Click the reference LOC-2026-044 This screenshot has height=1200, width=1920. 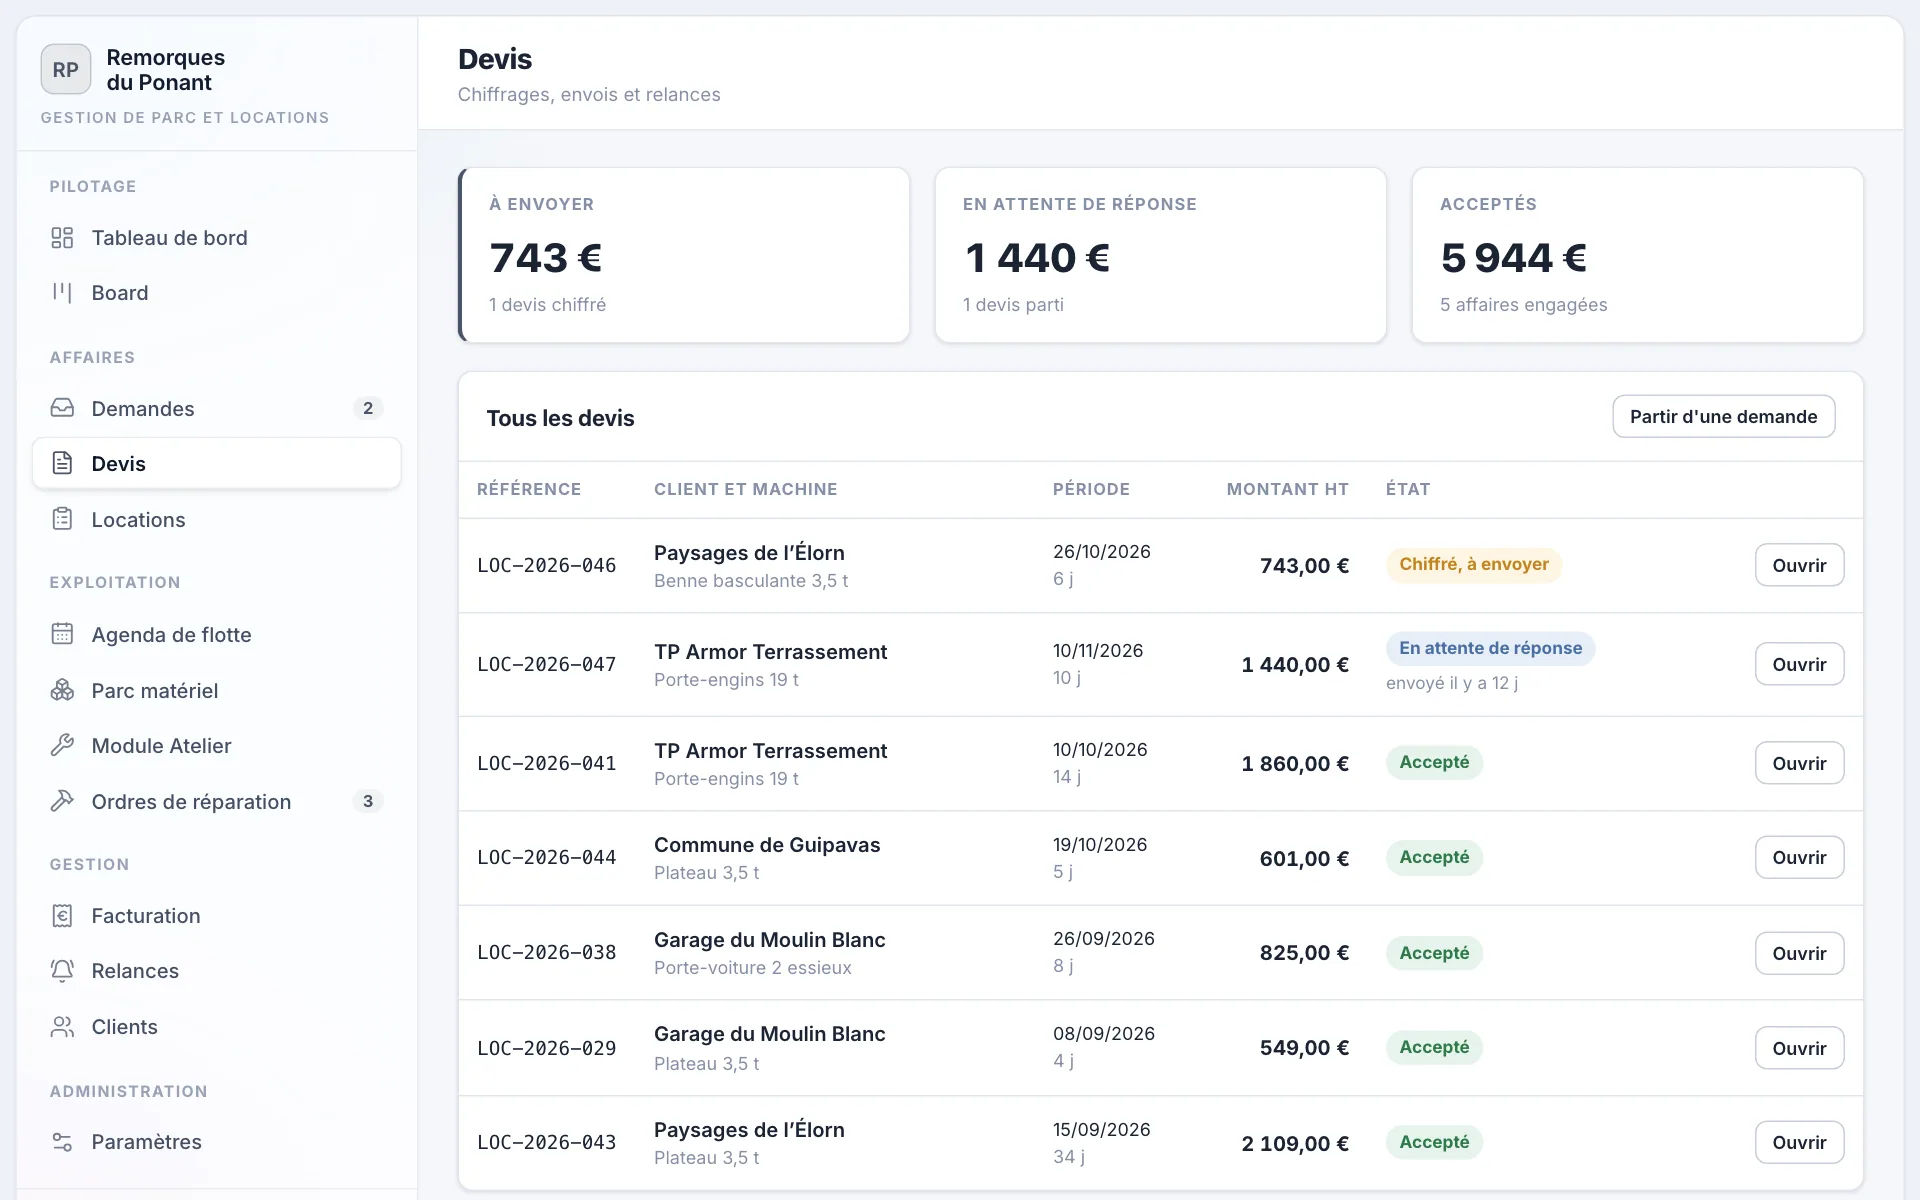point(546,857)
